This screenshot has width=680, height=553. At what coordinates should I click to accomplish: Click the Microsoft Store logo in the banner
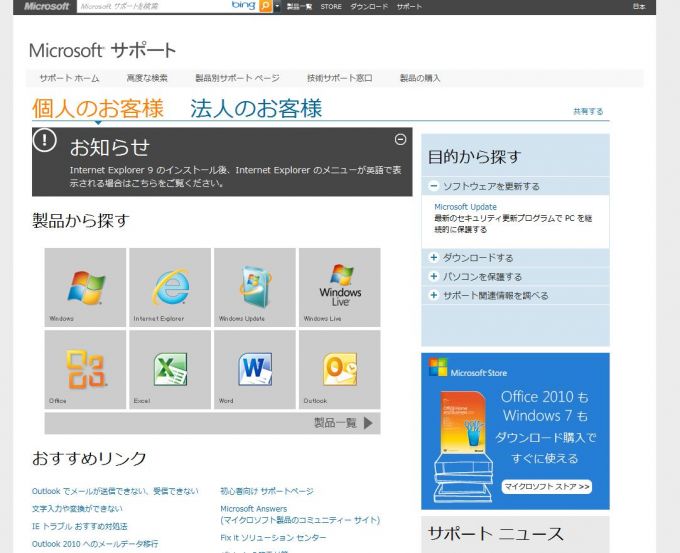pos(468,368)
